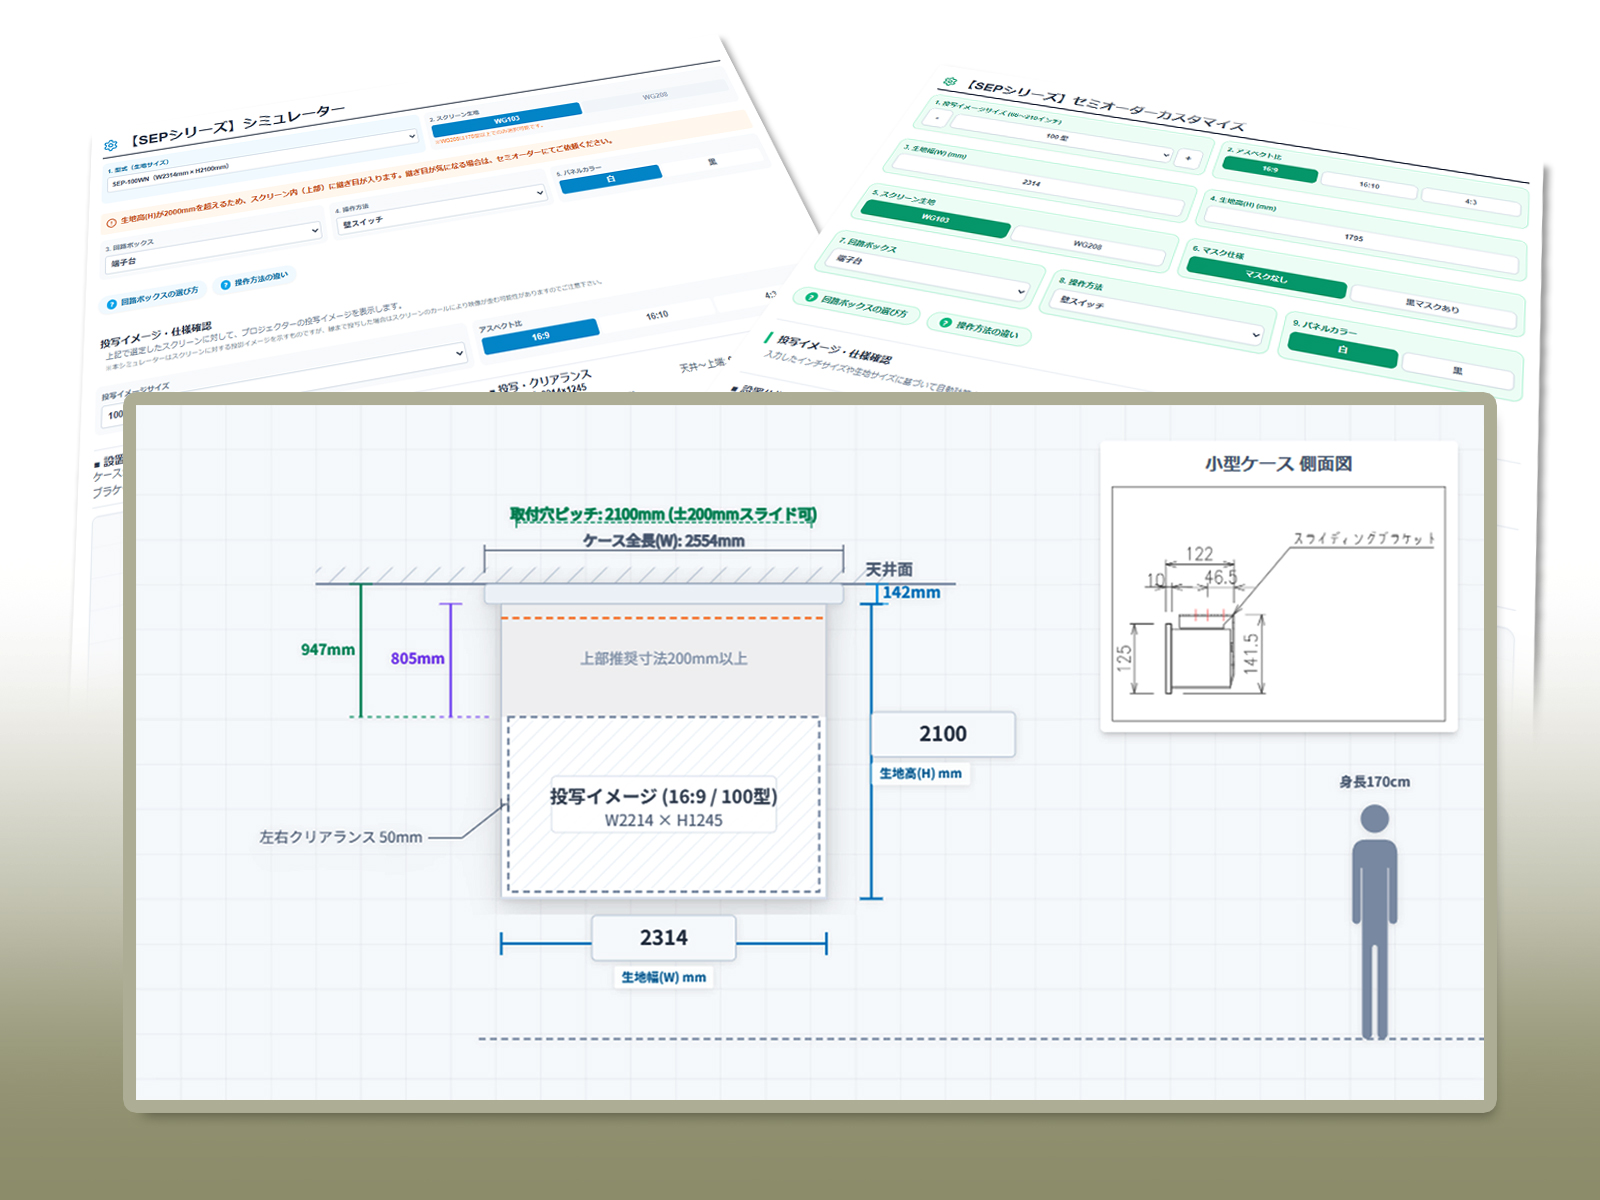Click the question icon on green 回路ボックスの選び方
Viewport: 1600px width, 1200px height.
[812, 298]
